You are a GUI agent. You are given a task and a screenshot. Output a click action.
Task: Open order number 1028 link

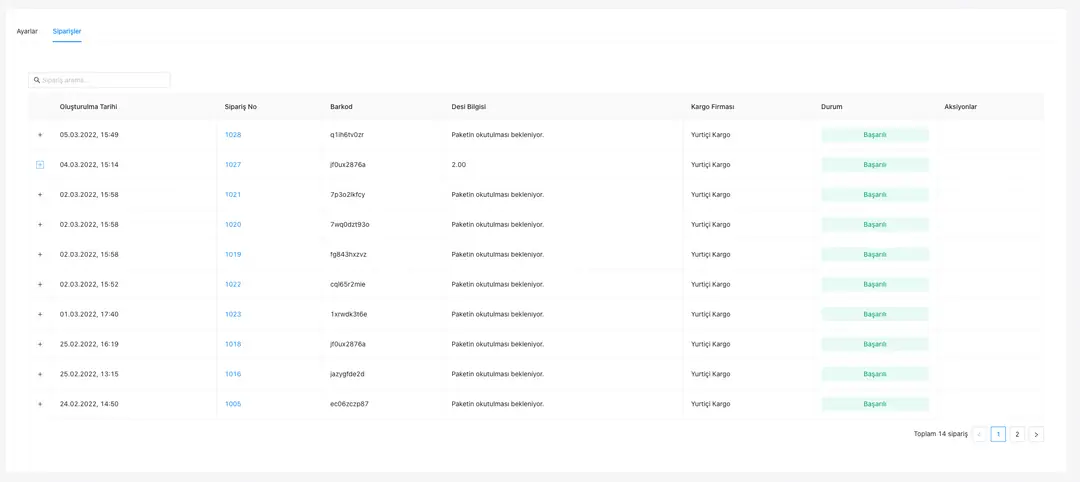coord(233,135)
